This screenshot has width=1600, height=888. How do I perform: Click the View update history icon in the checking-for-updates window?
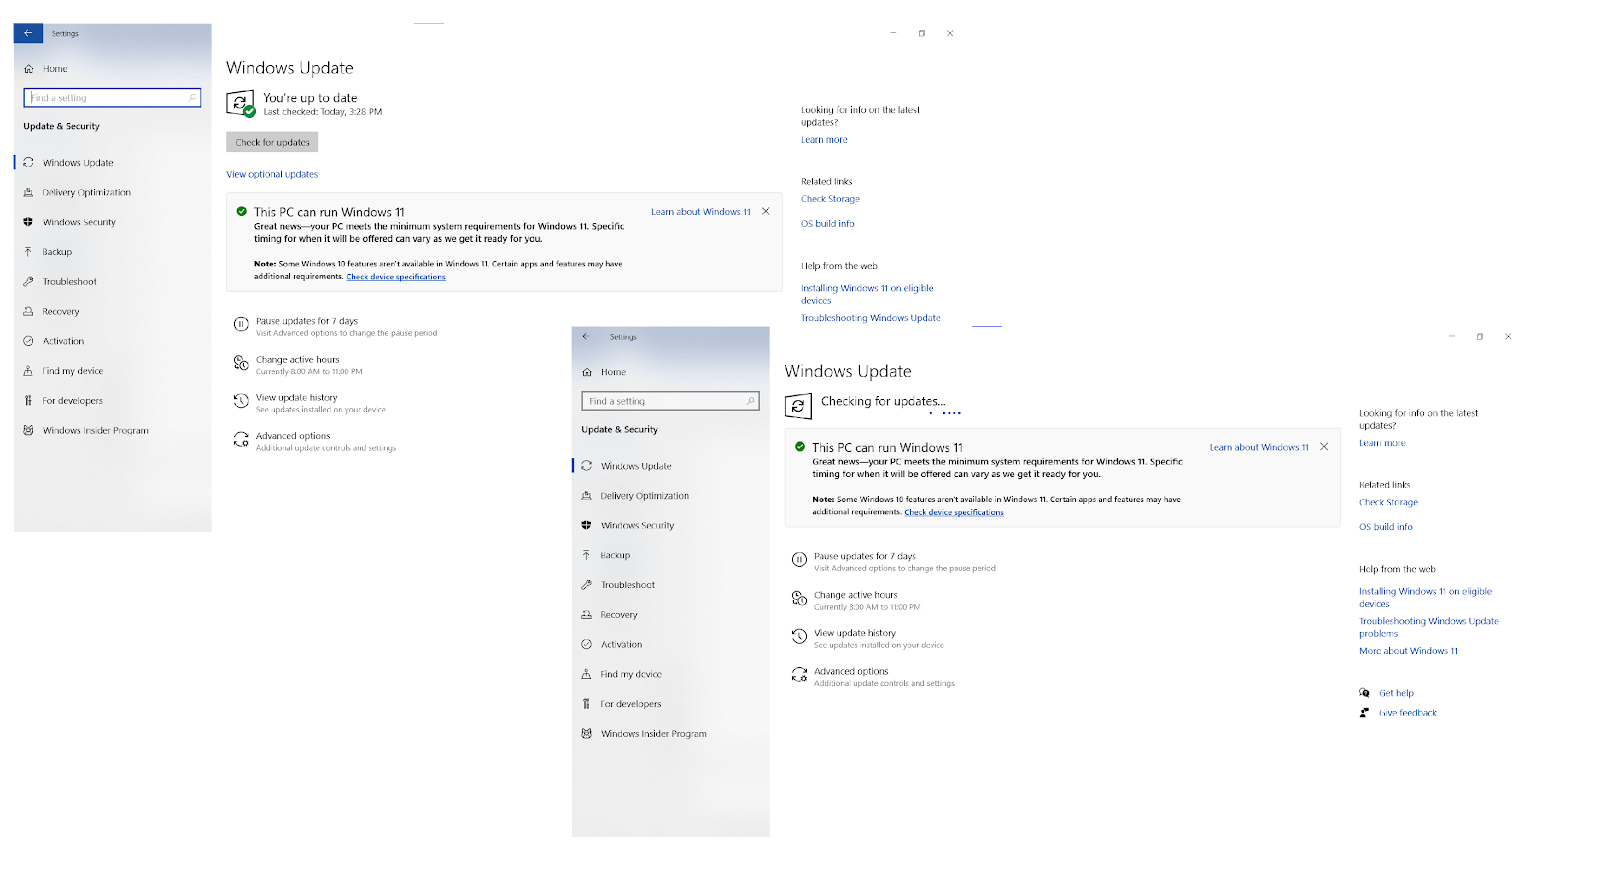pyautogui.click(x=799, y=636)
